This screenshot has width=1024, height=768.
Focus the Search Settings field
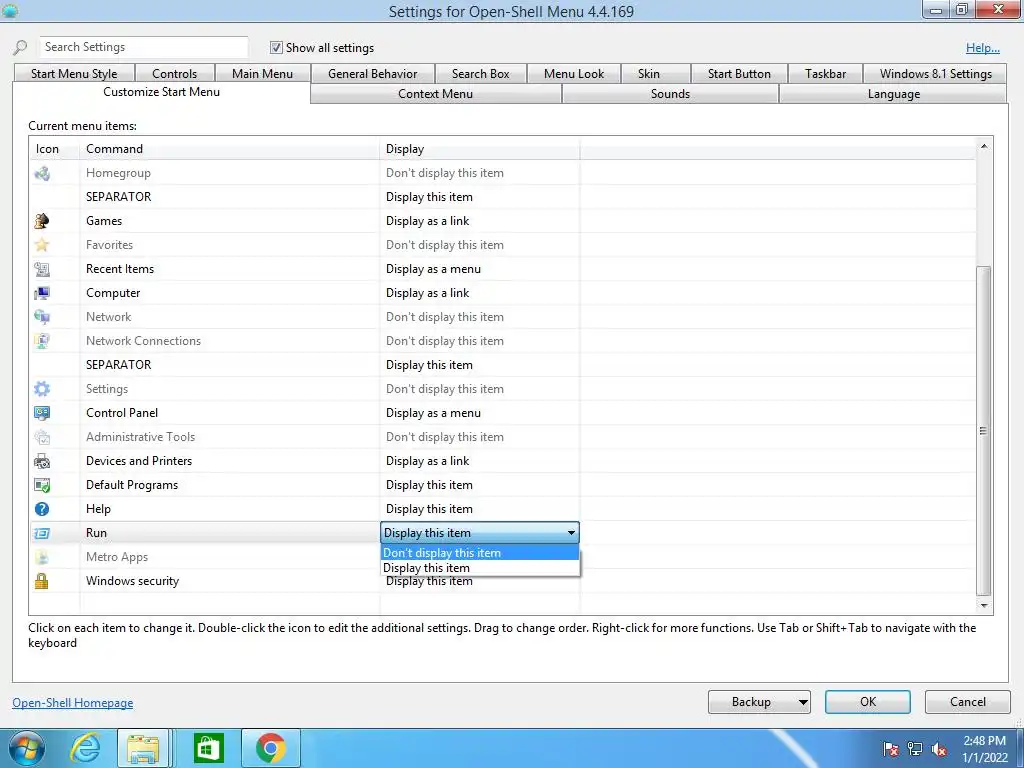144,47
